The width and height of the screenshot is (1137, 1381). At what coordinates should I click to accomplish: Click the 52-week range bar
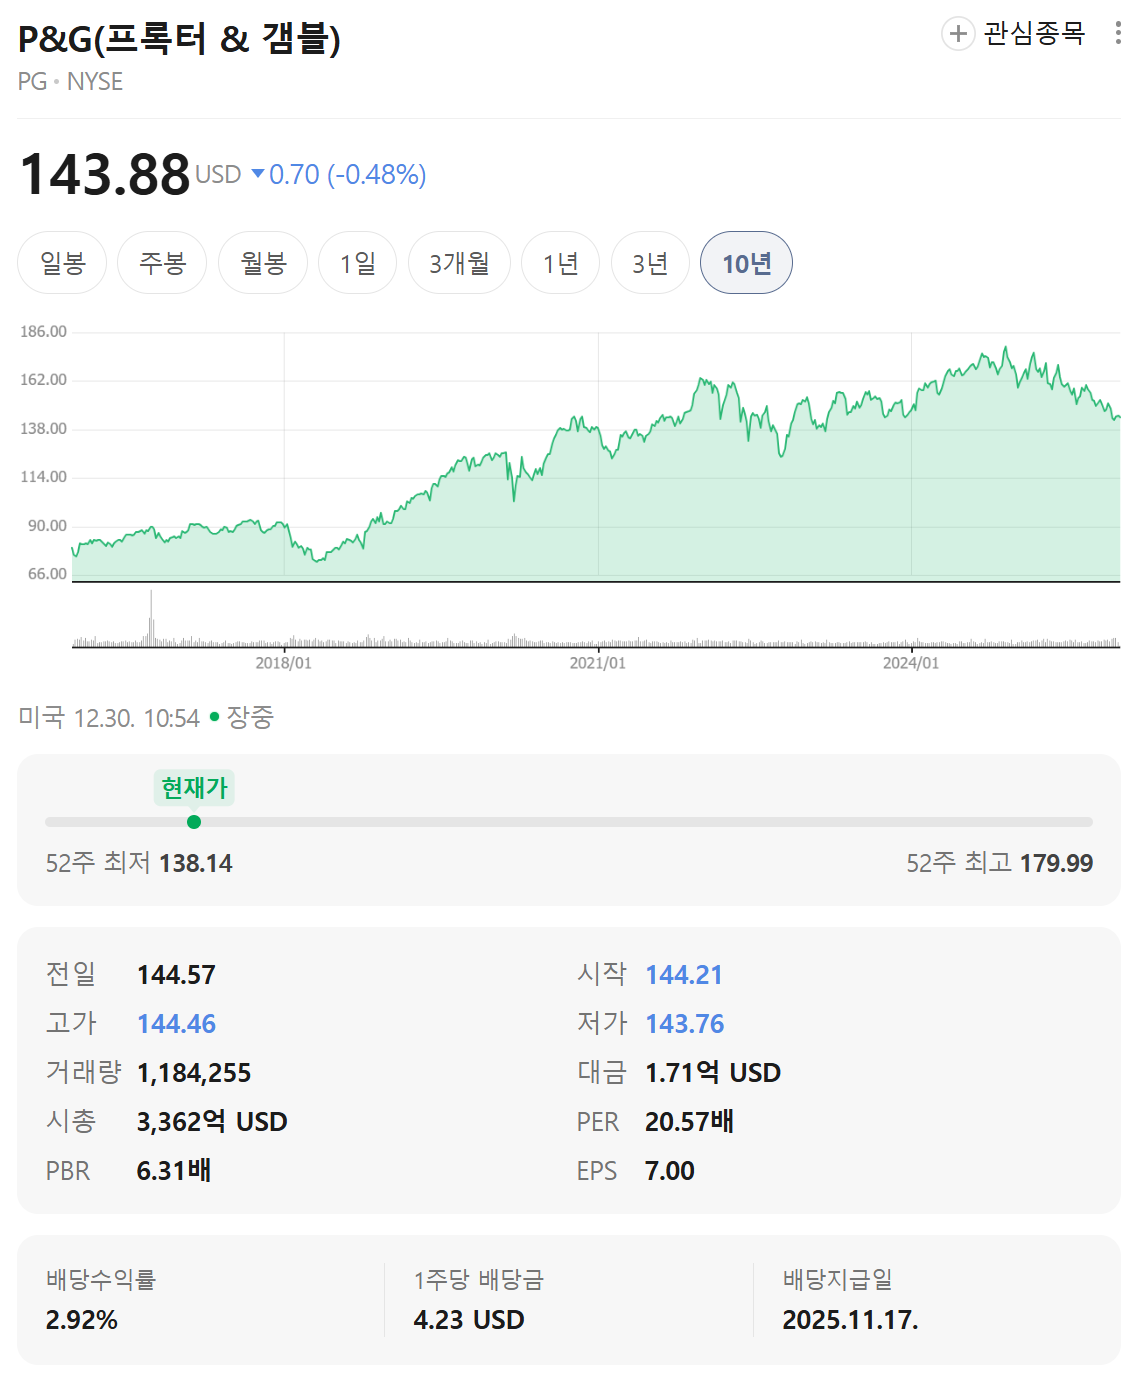click(x=569, y=822)
